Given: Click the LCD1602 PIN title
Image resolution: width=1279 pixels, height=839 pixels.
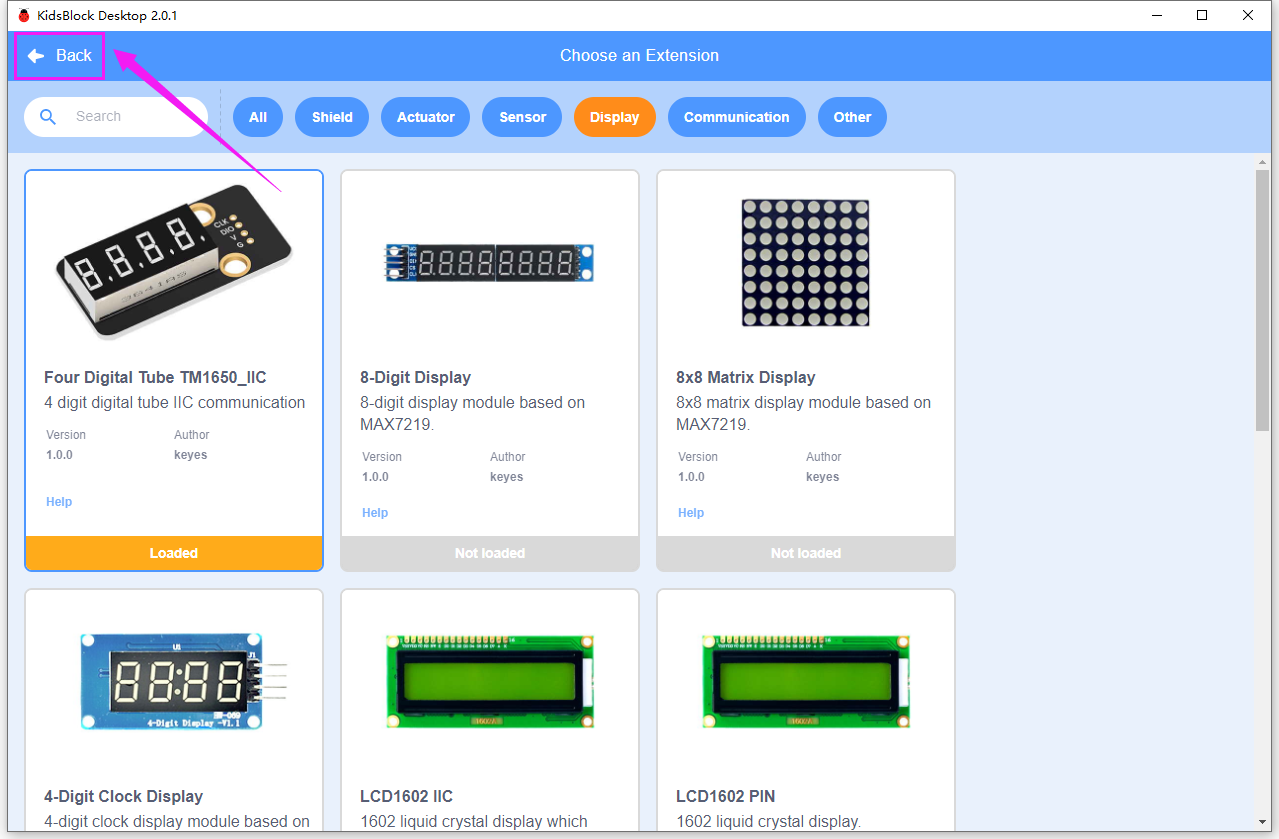Looking at the screenshot, I should tap(725, 797).
